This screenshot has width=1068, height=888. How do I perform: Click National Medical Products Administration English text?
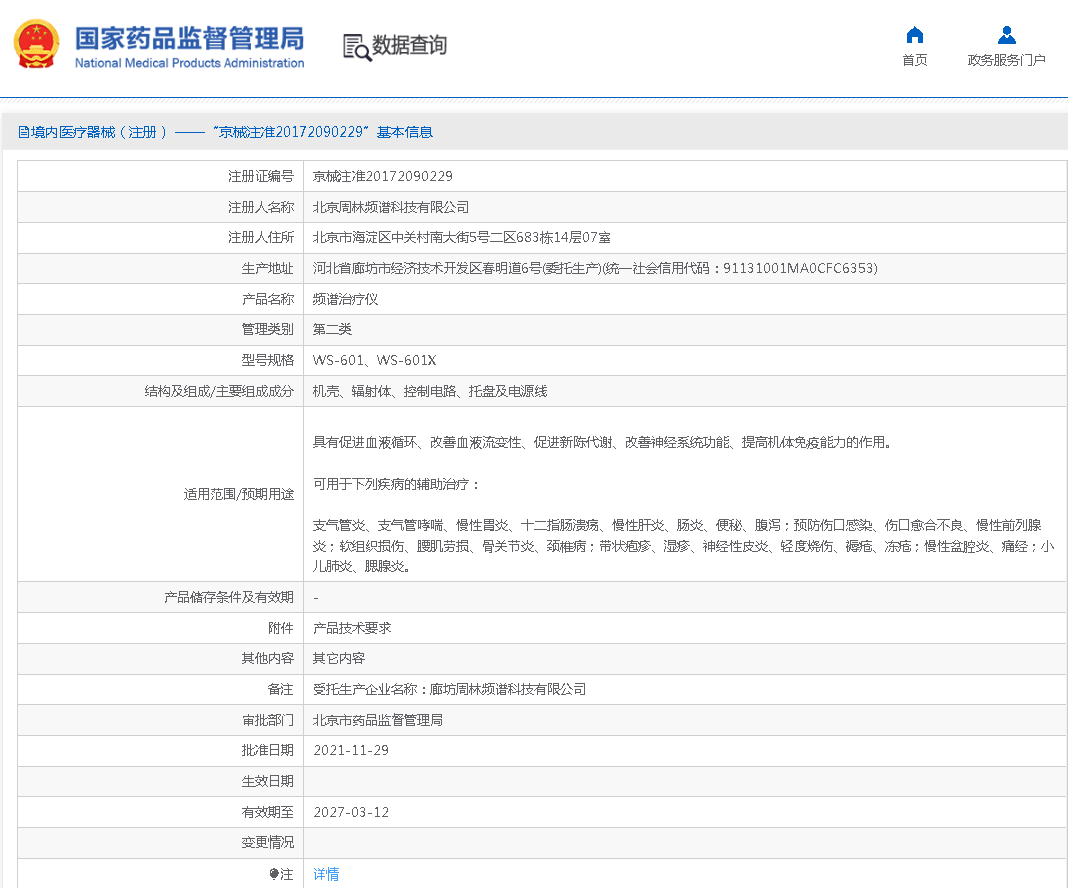190,63
